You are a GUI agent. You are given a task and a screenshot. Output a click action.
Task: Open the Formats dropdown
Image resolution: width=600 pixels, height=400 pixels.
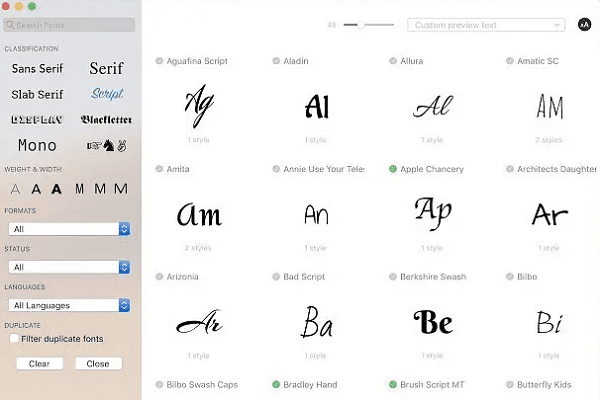[x=68, y=229]
